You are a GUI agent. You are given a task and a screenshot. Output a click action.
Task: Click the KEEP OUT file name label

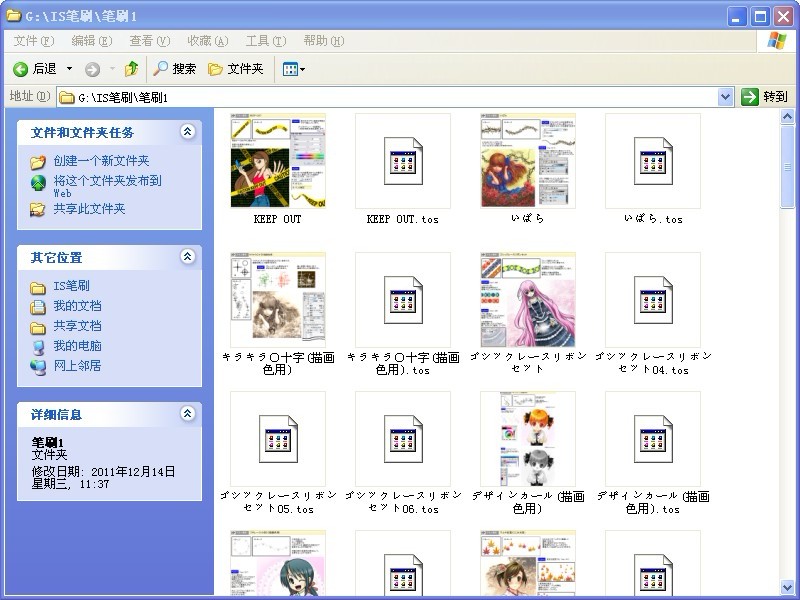pos(278,219)
